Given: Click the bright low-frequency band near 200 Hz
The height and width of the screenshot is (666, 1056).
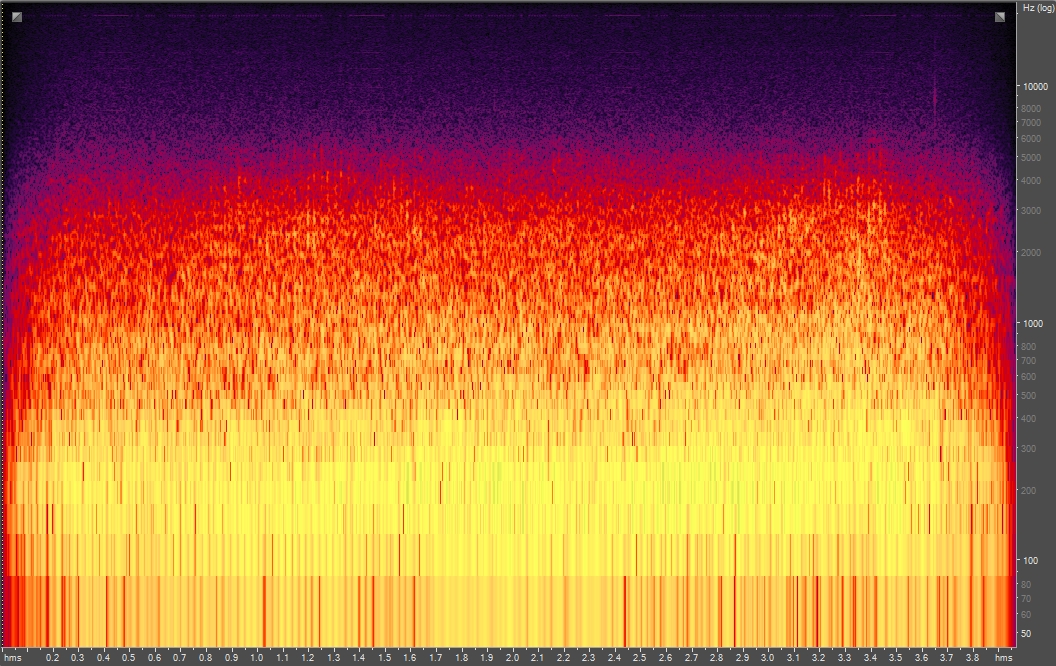Looking at the screenshot, I should 500,490.
